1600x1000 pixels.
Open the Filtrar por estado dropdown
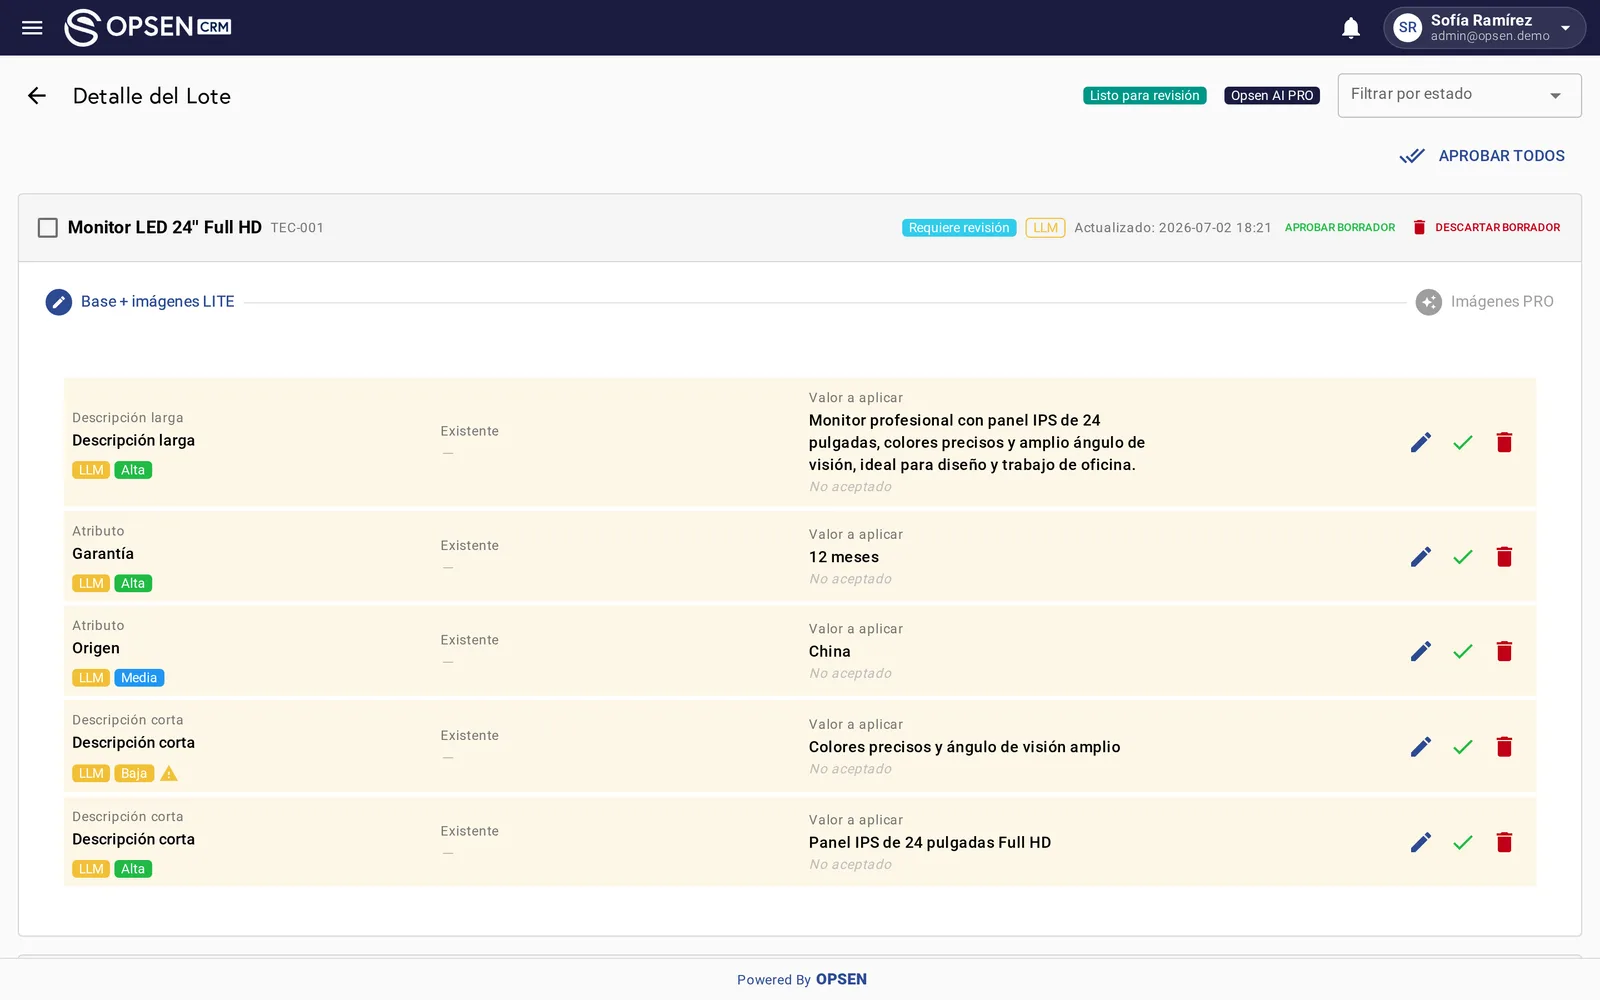[1459, 95]
